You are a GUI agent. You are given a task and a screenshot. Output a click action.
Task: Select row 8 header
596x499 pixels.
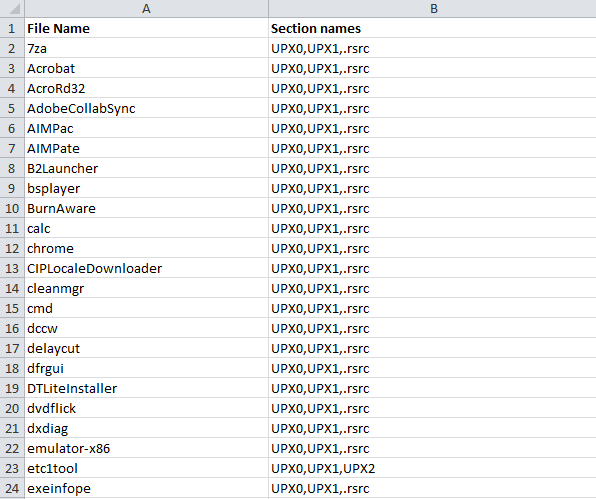click(12, 168)
